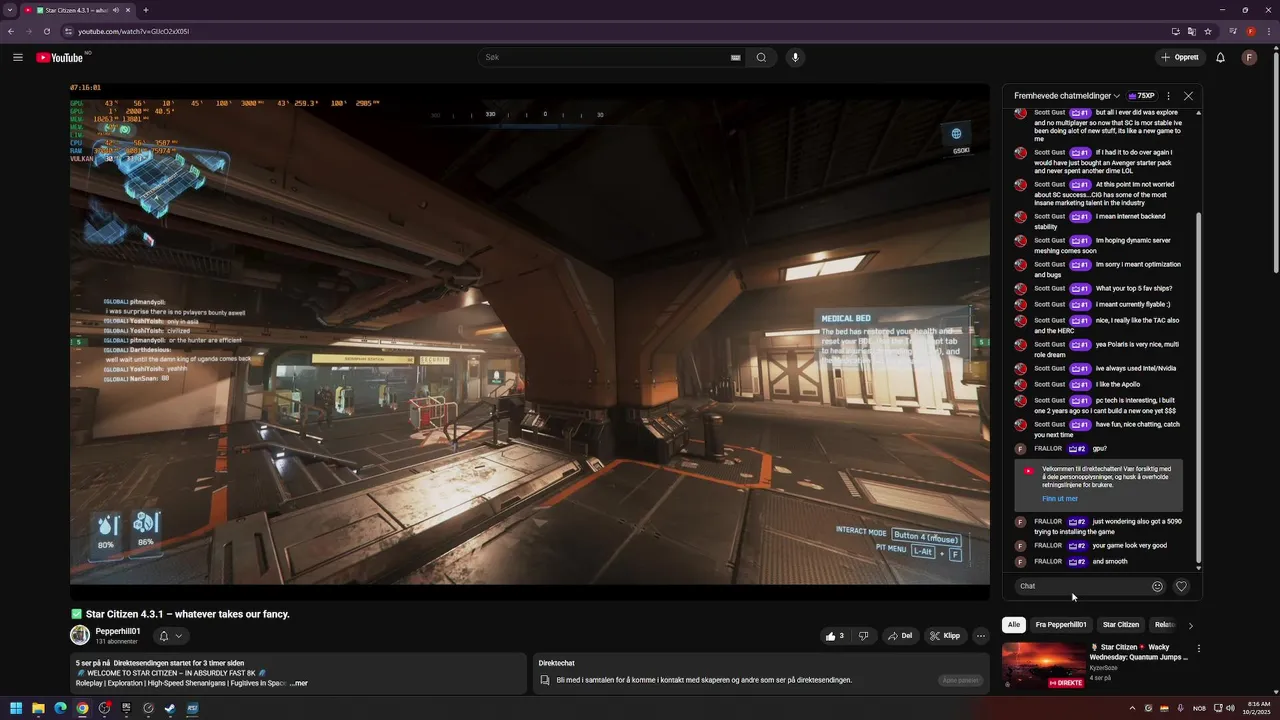Viewport: 1280px width, 720px height.
Task: Click the page vertical scrollbar
Action: click(x=1276, y=160)
